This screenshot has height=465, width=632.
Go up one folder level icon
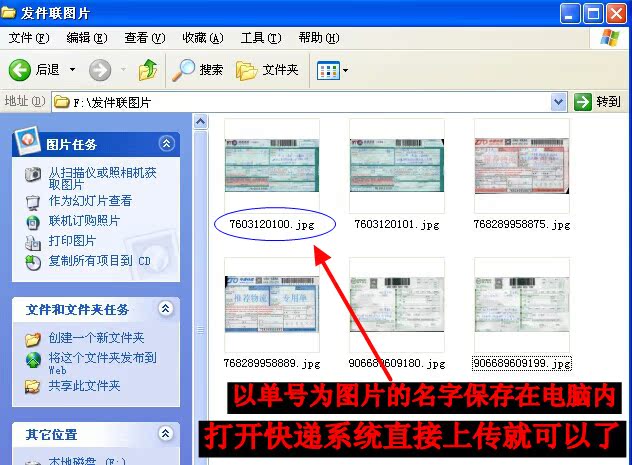(x=148, y=70)
